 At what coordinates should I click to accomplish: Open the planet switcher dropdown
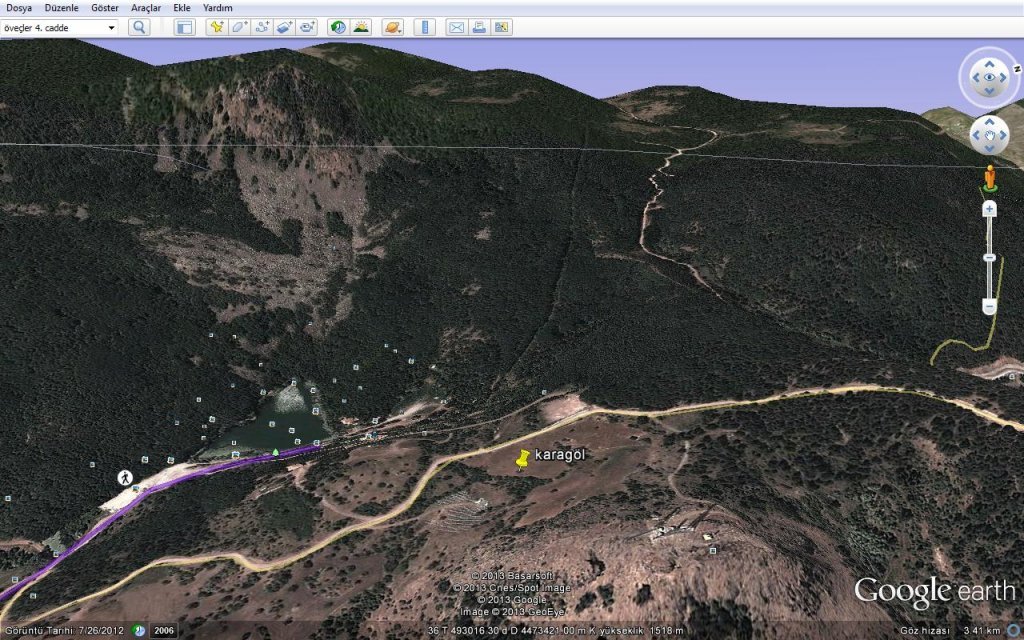392,27
